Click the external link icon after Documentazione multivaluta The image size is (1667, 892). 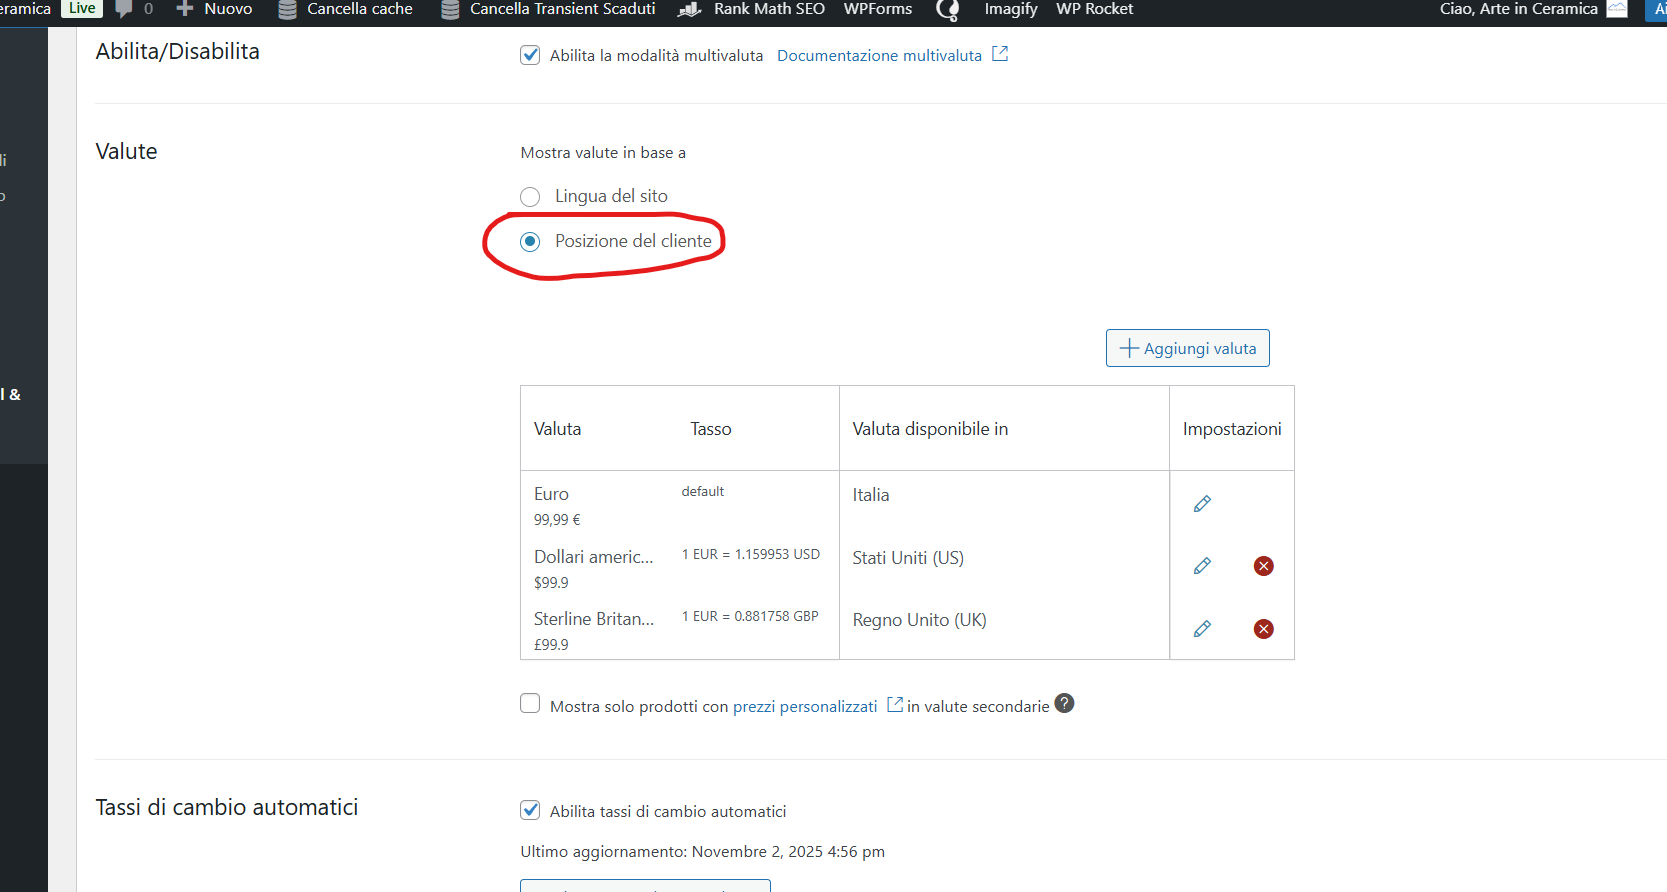pyautogui.click(x=1000, y=54)
